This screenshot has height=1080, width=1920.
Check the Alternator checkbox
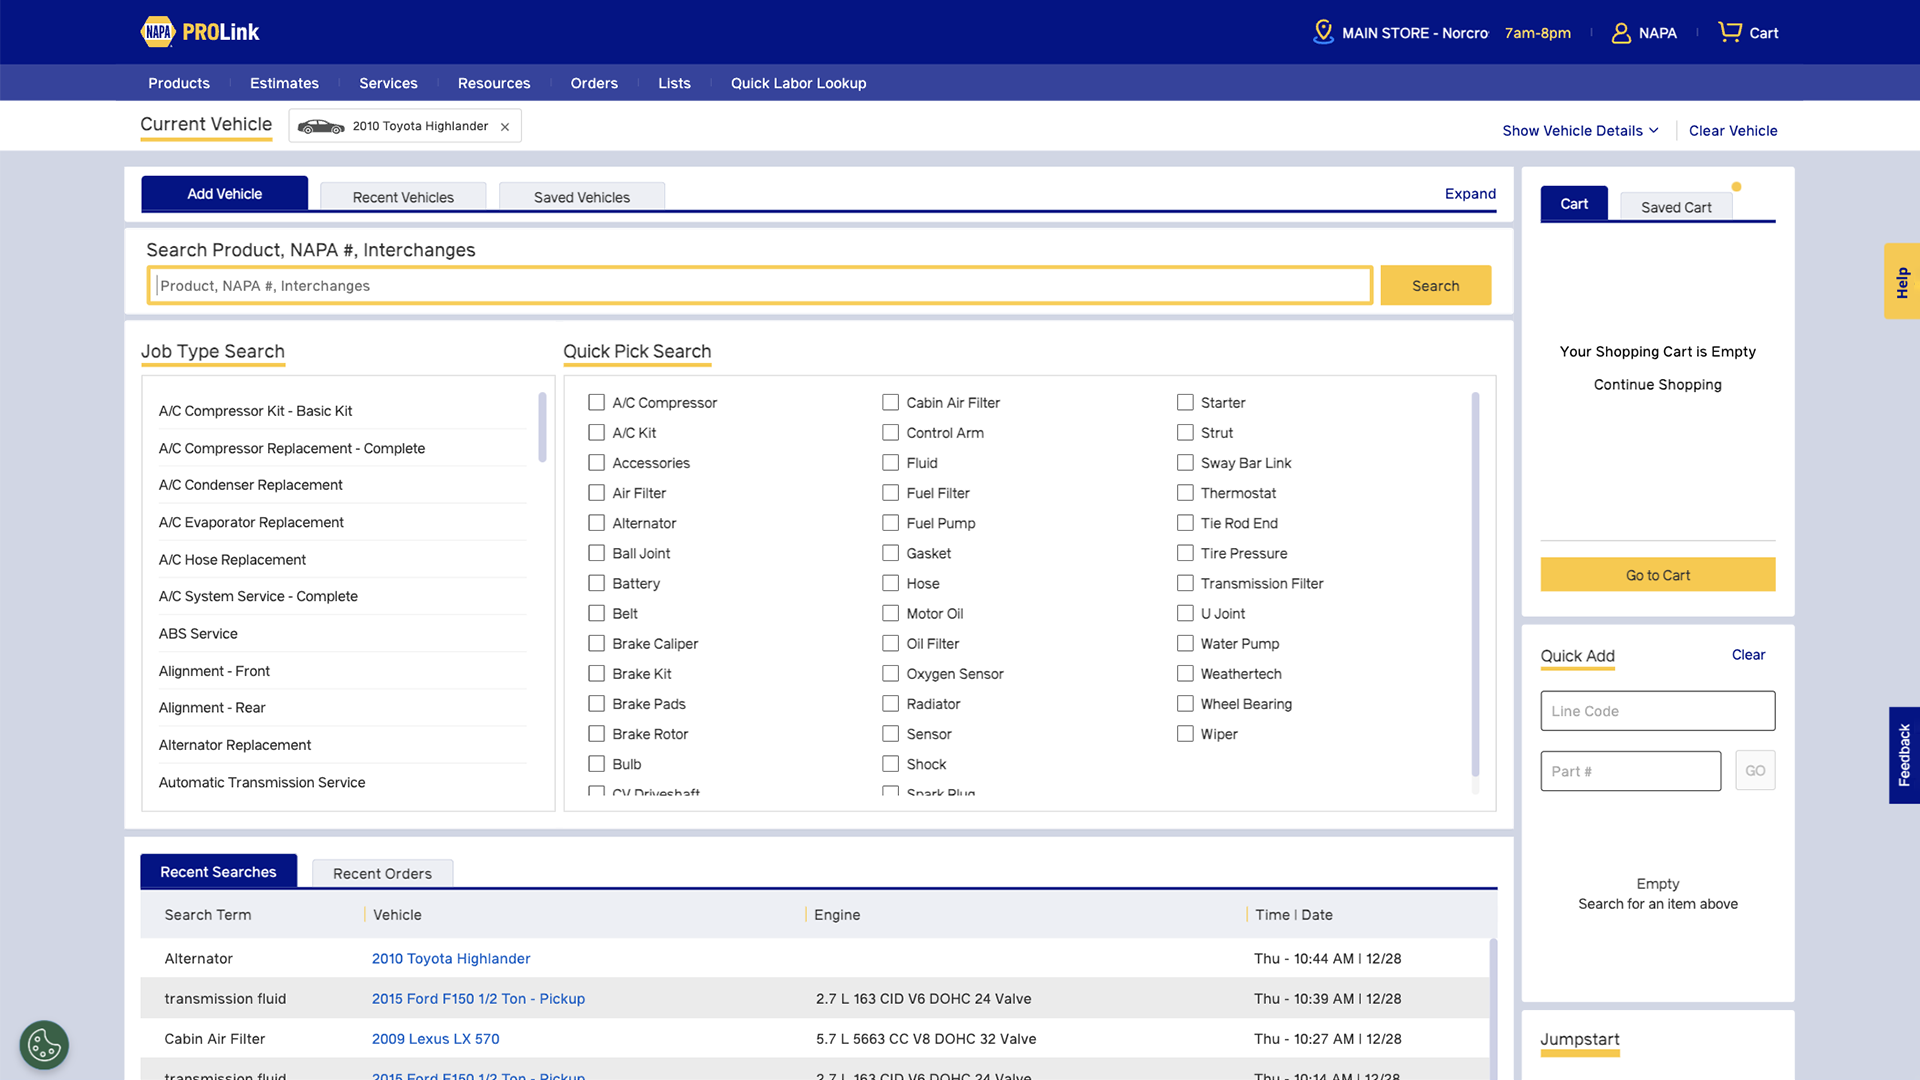pos(596,523)
